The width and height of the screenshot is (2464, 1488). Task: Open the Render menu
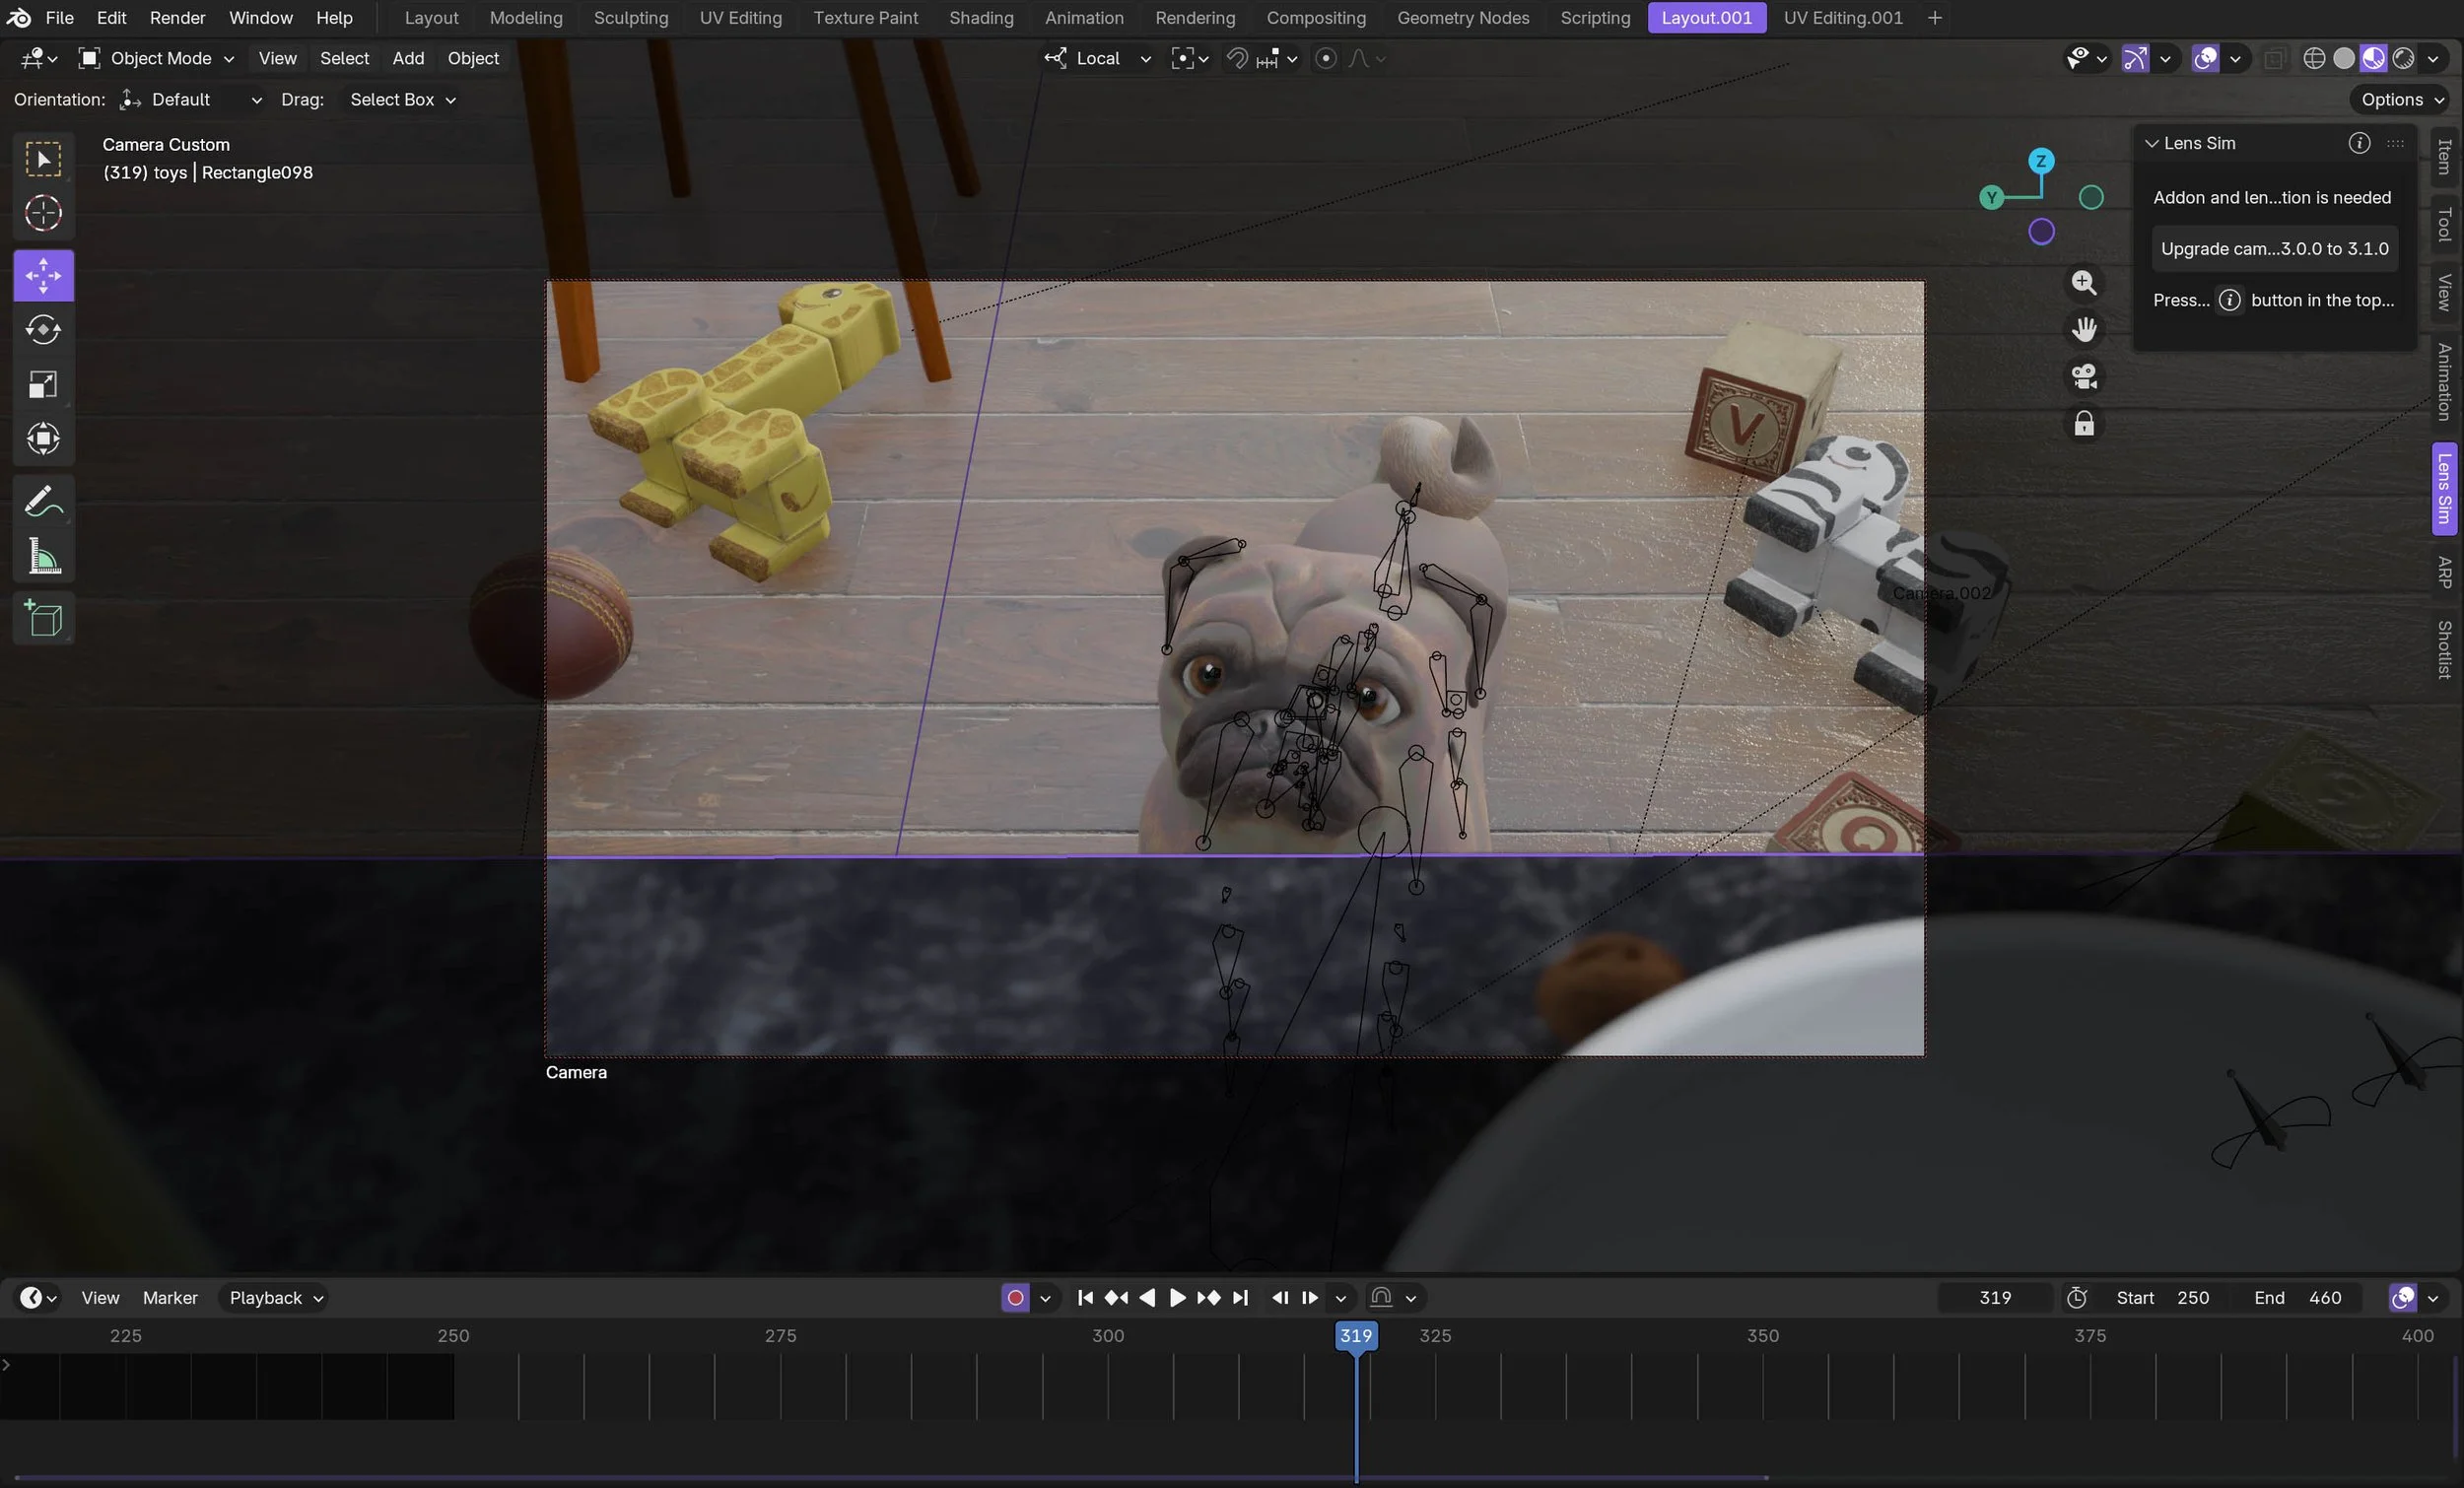pyautogui.click(x=177, y=18)
